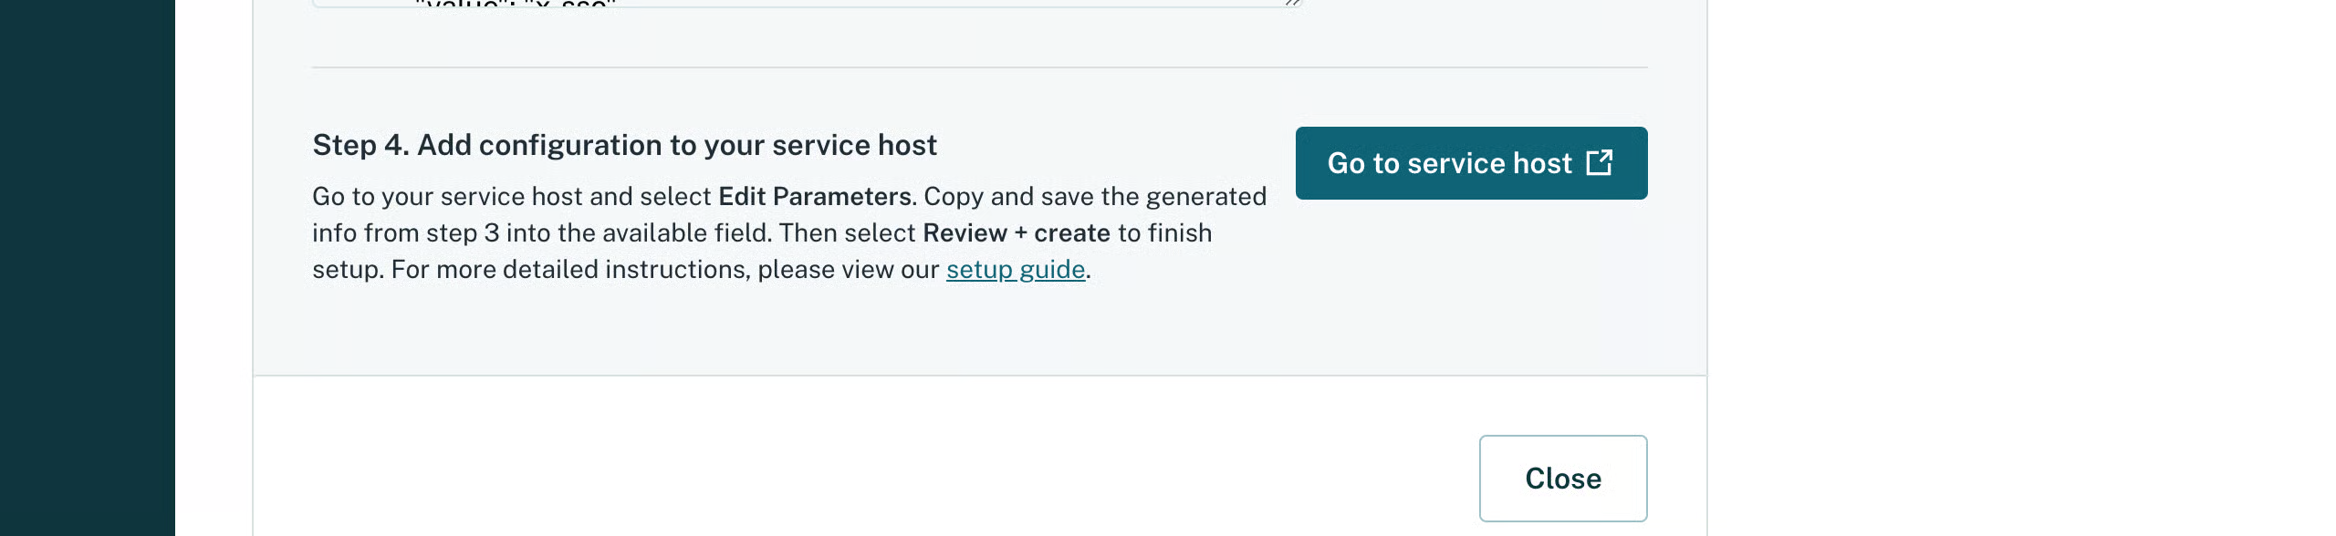Click the Step 4 heading text
The width and height of the screenshot is (2336, 536).
[x=624, y=145]
